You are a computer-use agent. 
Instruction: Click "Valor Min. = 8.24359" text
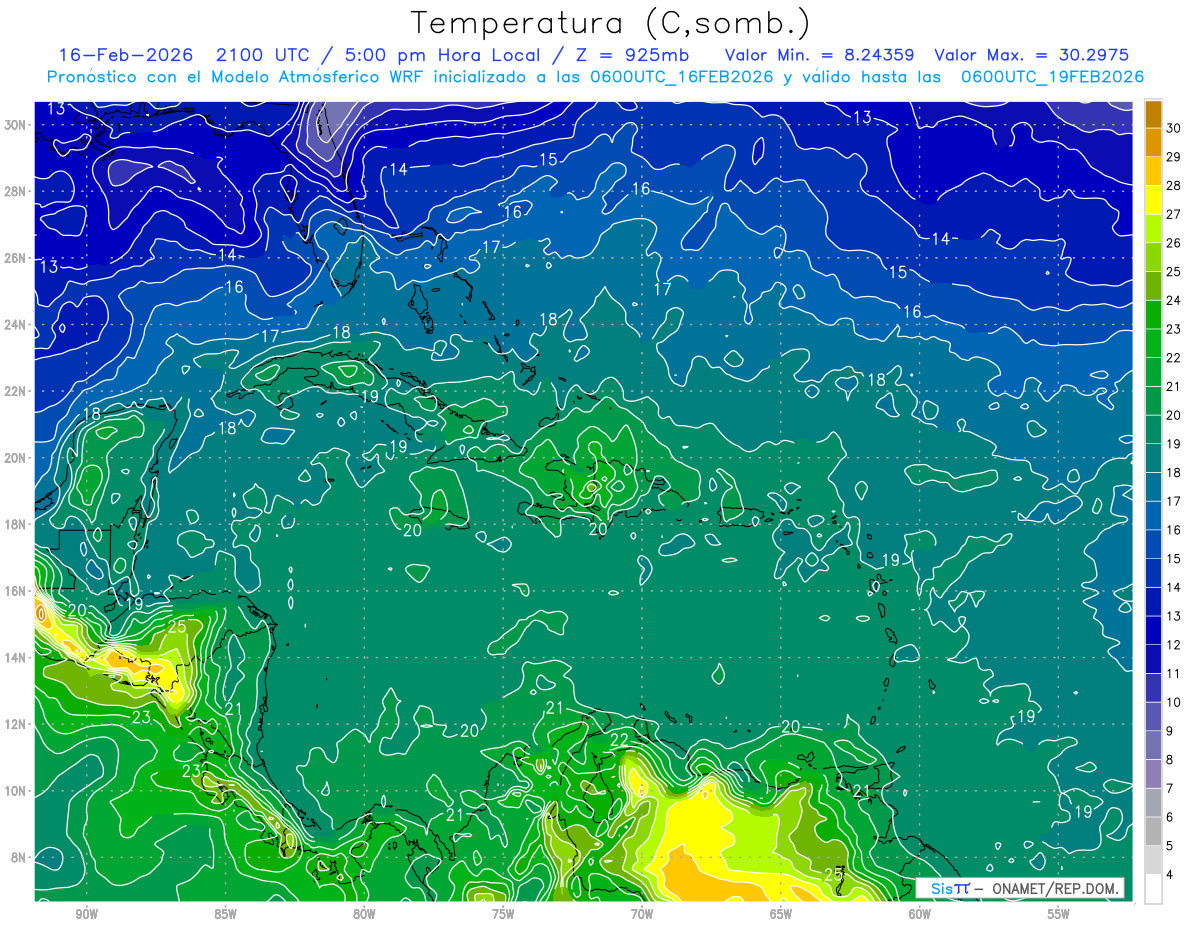(819, 55)
